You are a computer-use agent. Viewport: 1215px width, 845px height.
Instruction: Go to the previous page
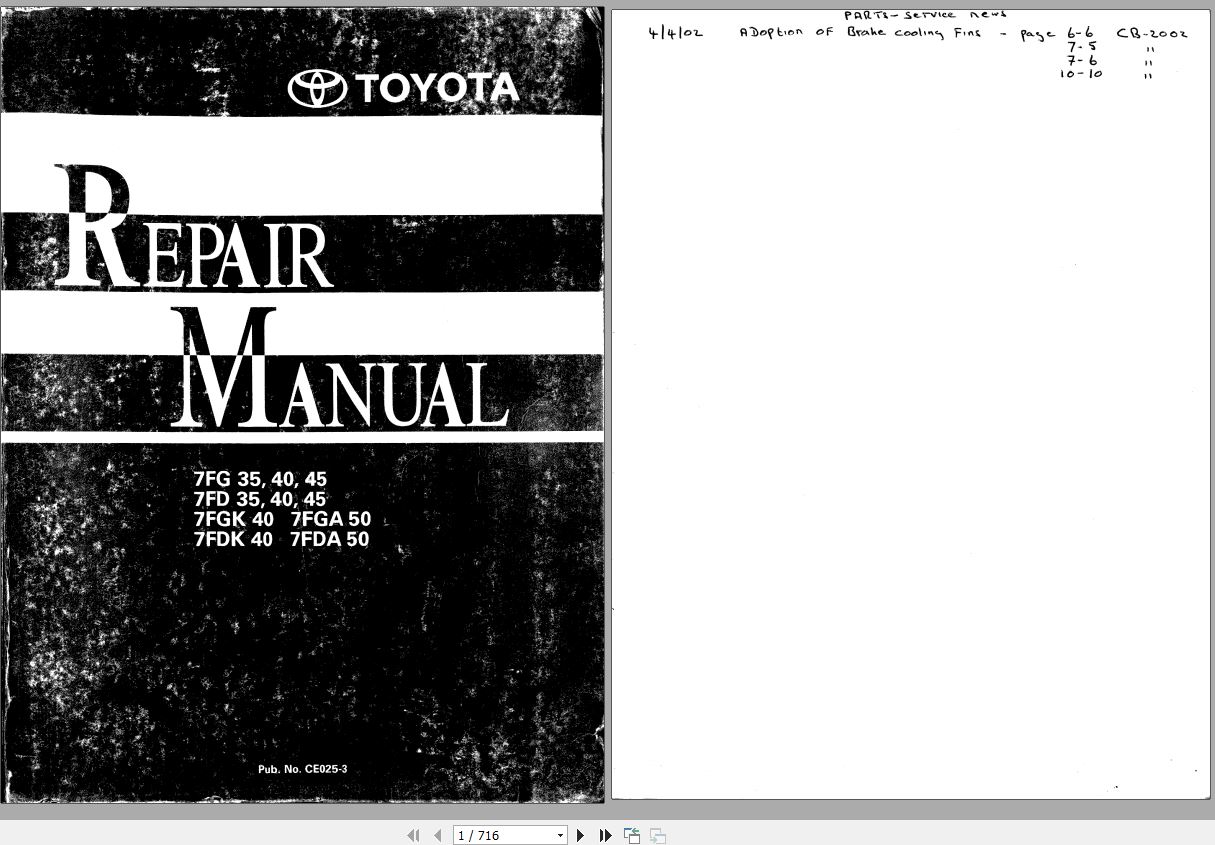(x=437, y=835)
